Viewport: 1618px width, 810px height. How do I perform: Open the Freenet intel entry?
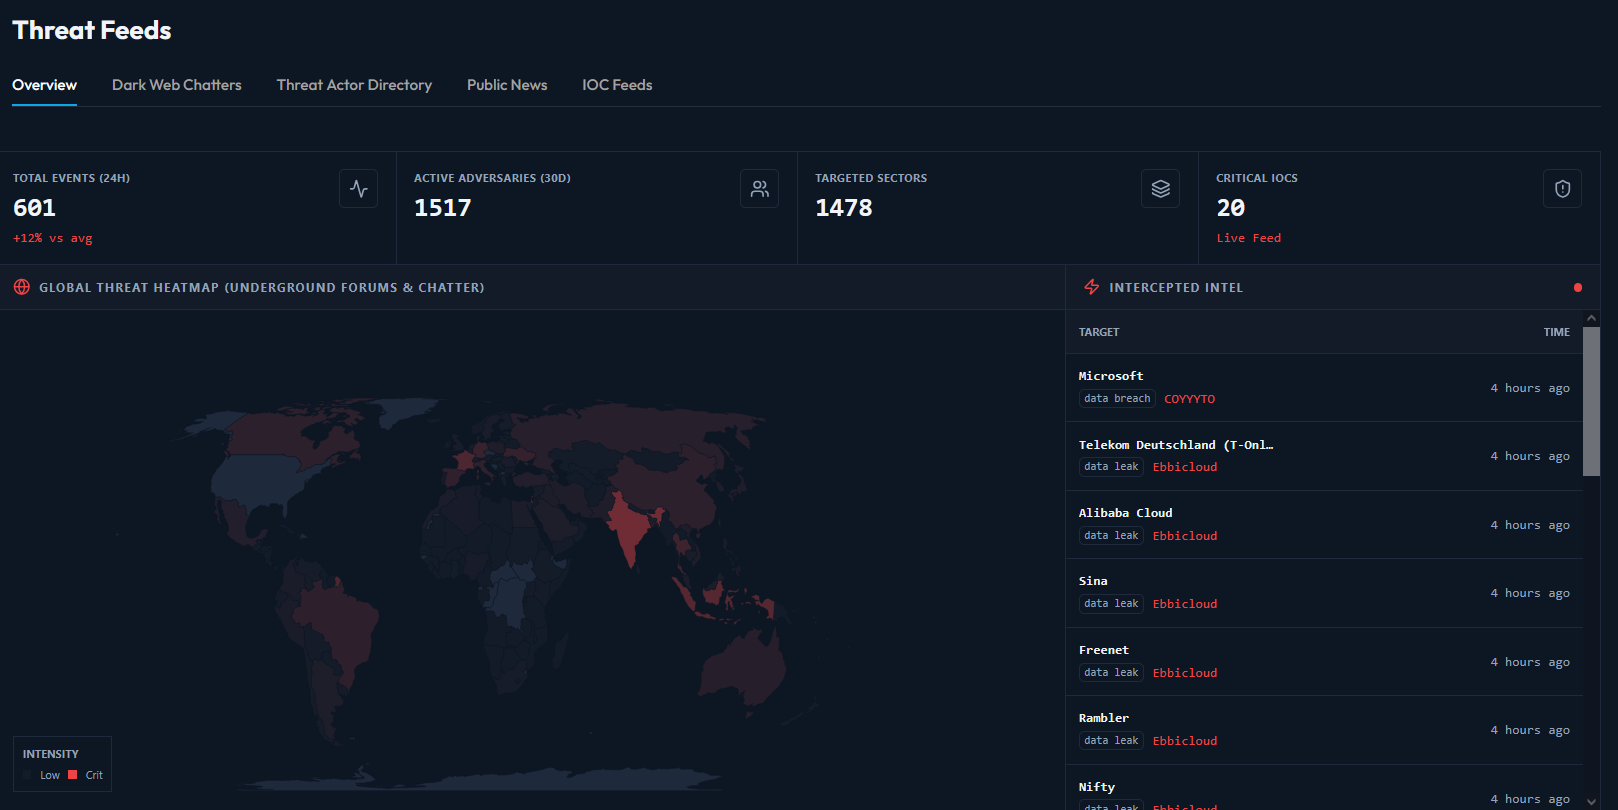click(x=1324, y=662)
